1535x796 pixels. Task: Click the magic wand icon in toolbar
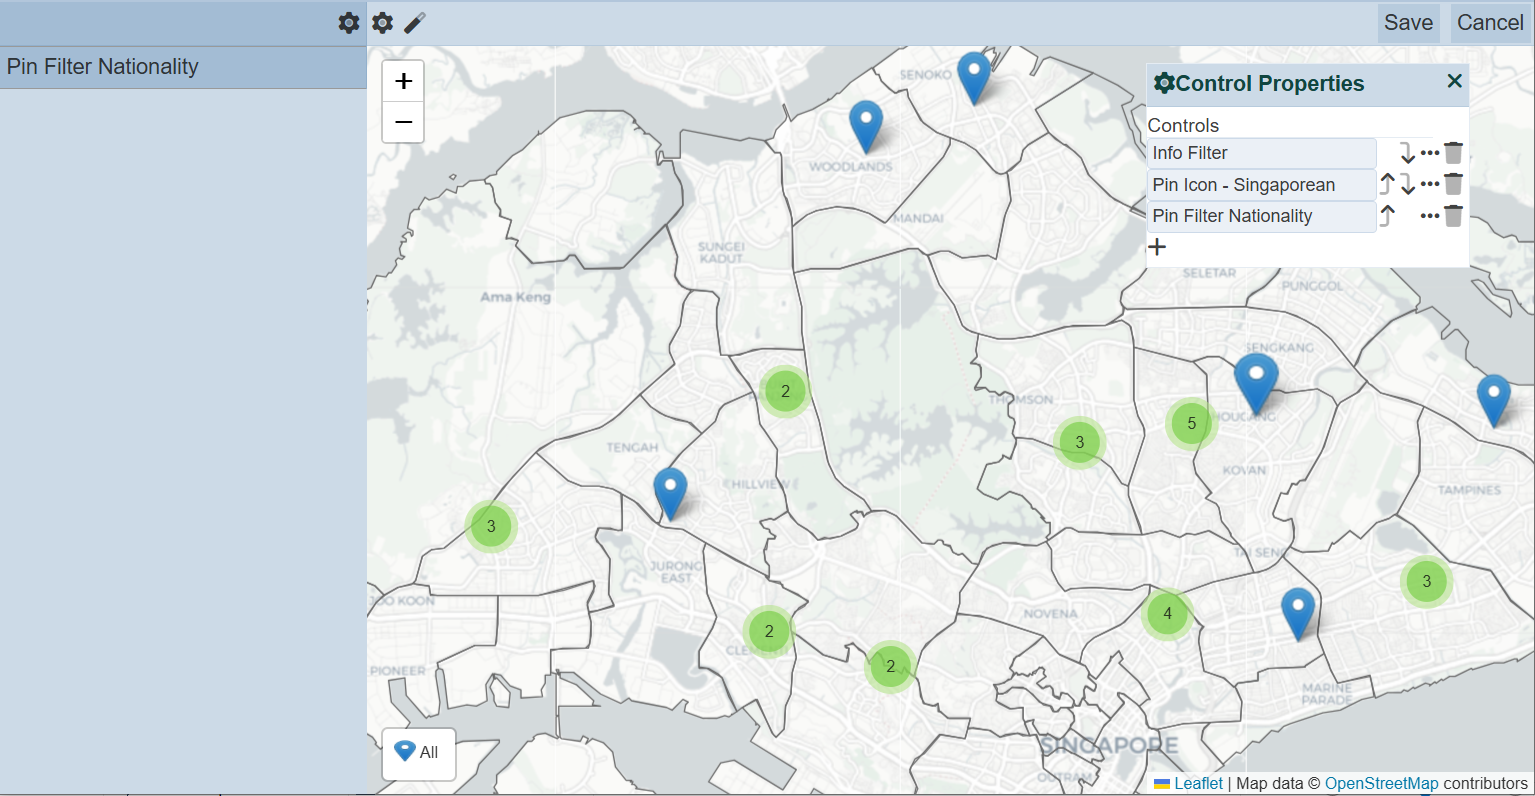(x=415, y=23)
